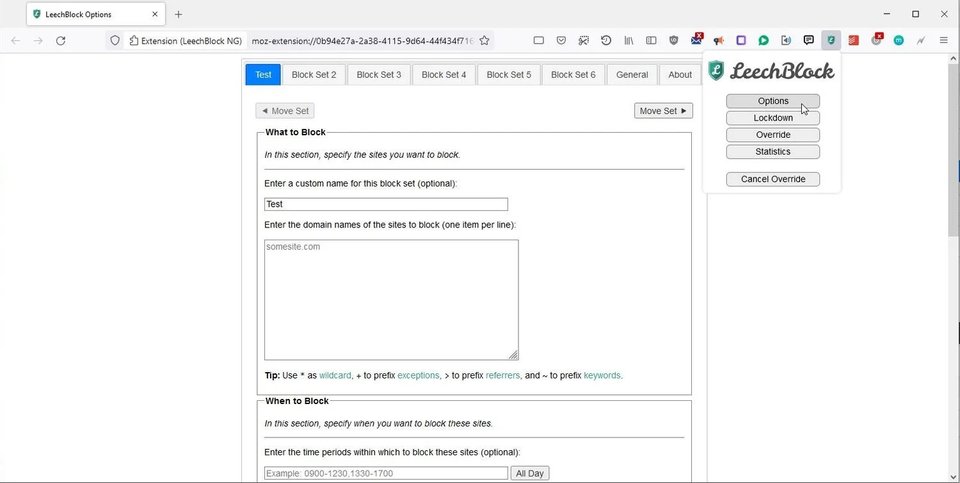Bookmark this page with the star icon

click(484, 40)
